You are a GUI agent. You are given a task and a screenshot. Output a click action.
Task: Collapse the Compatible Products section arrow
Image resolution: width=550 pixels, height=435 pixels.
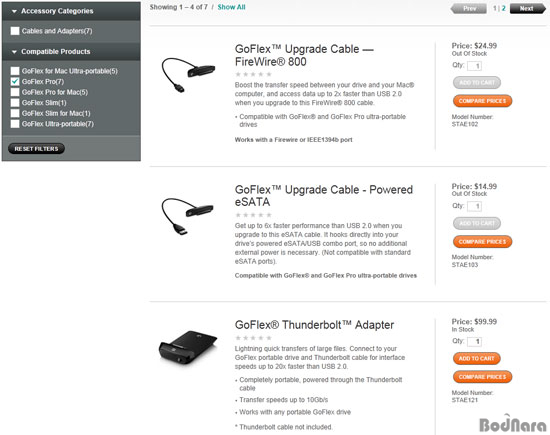14,52
